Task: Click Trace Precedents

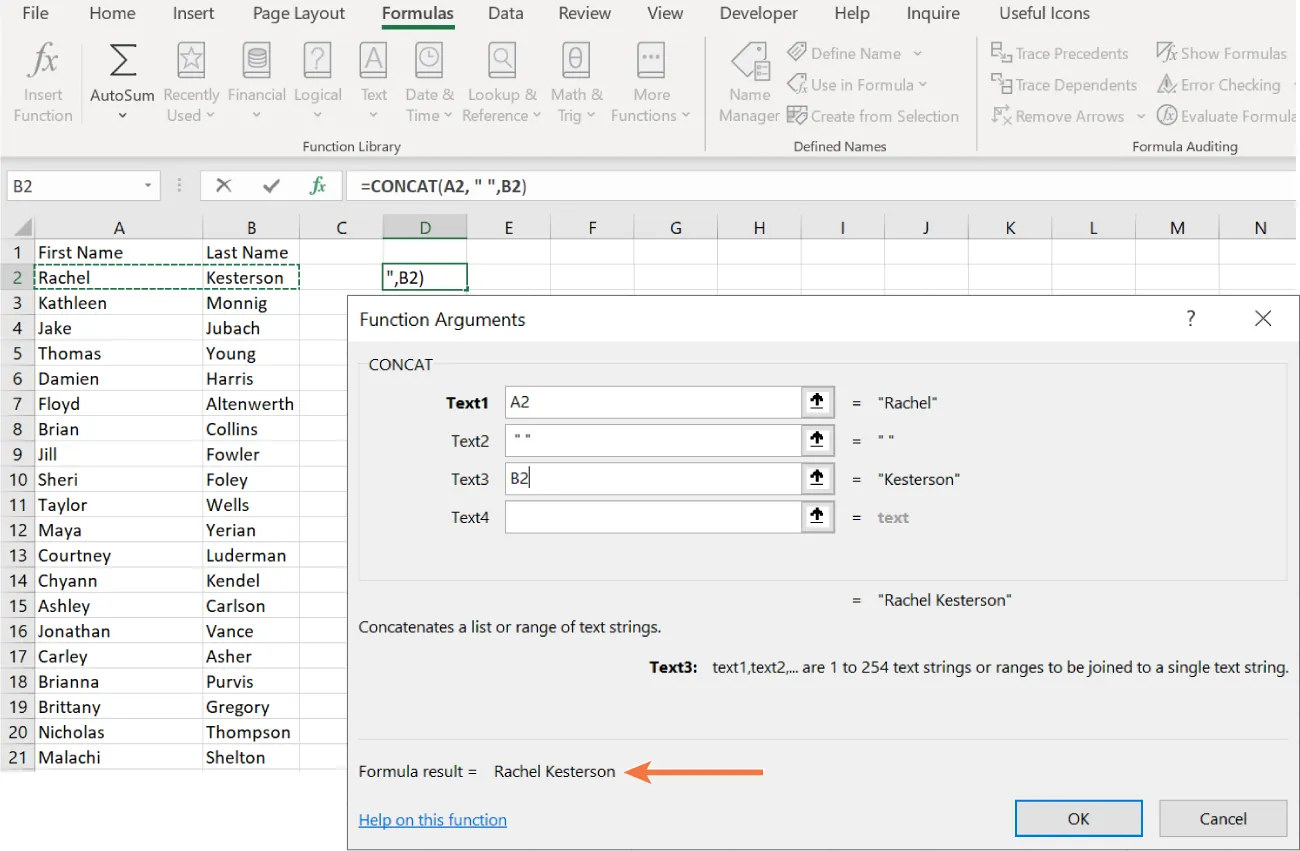Action: click(1059, 52)
